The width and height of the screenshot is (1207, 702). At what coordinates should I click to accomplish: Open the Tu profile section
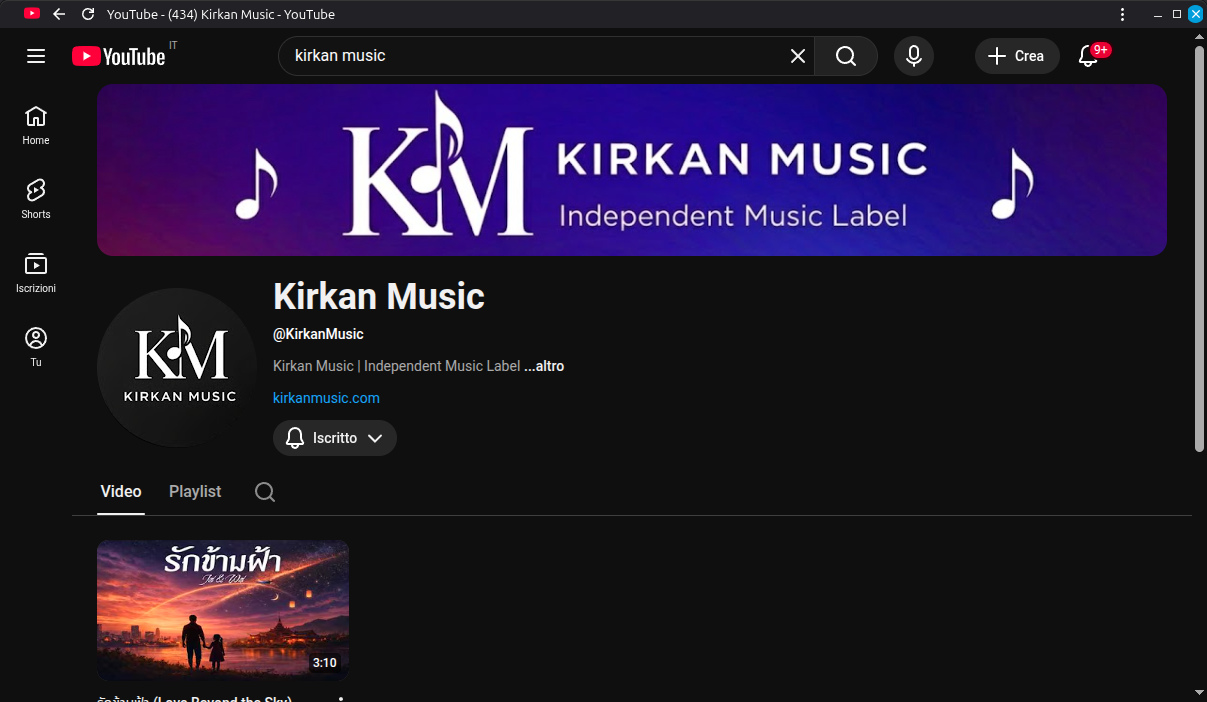[35, 345]
